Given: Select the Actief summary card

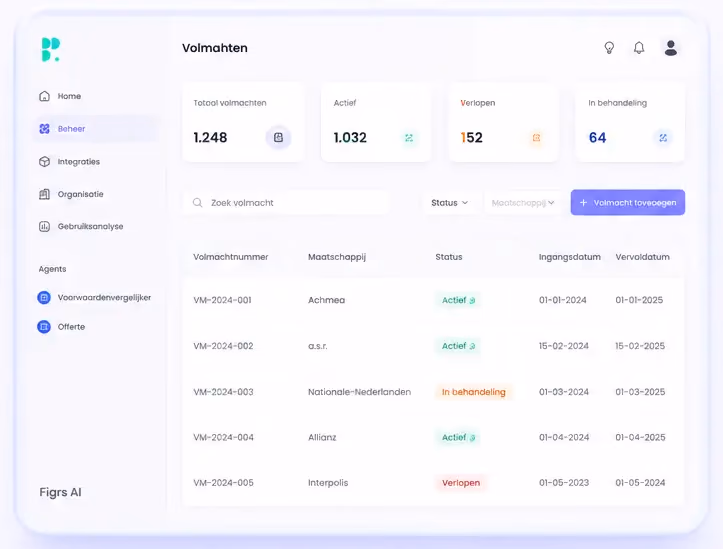Looking at the screenshot, I should pos(376,123).
